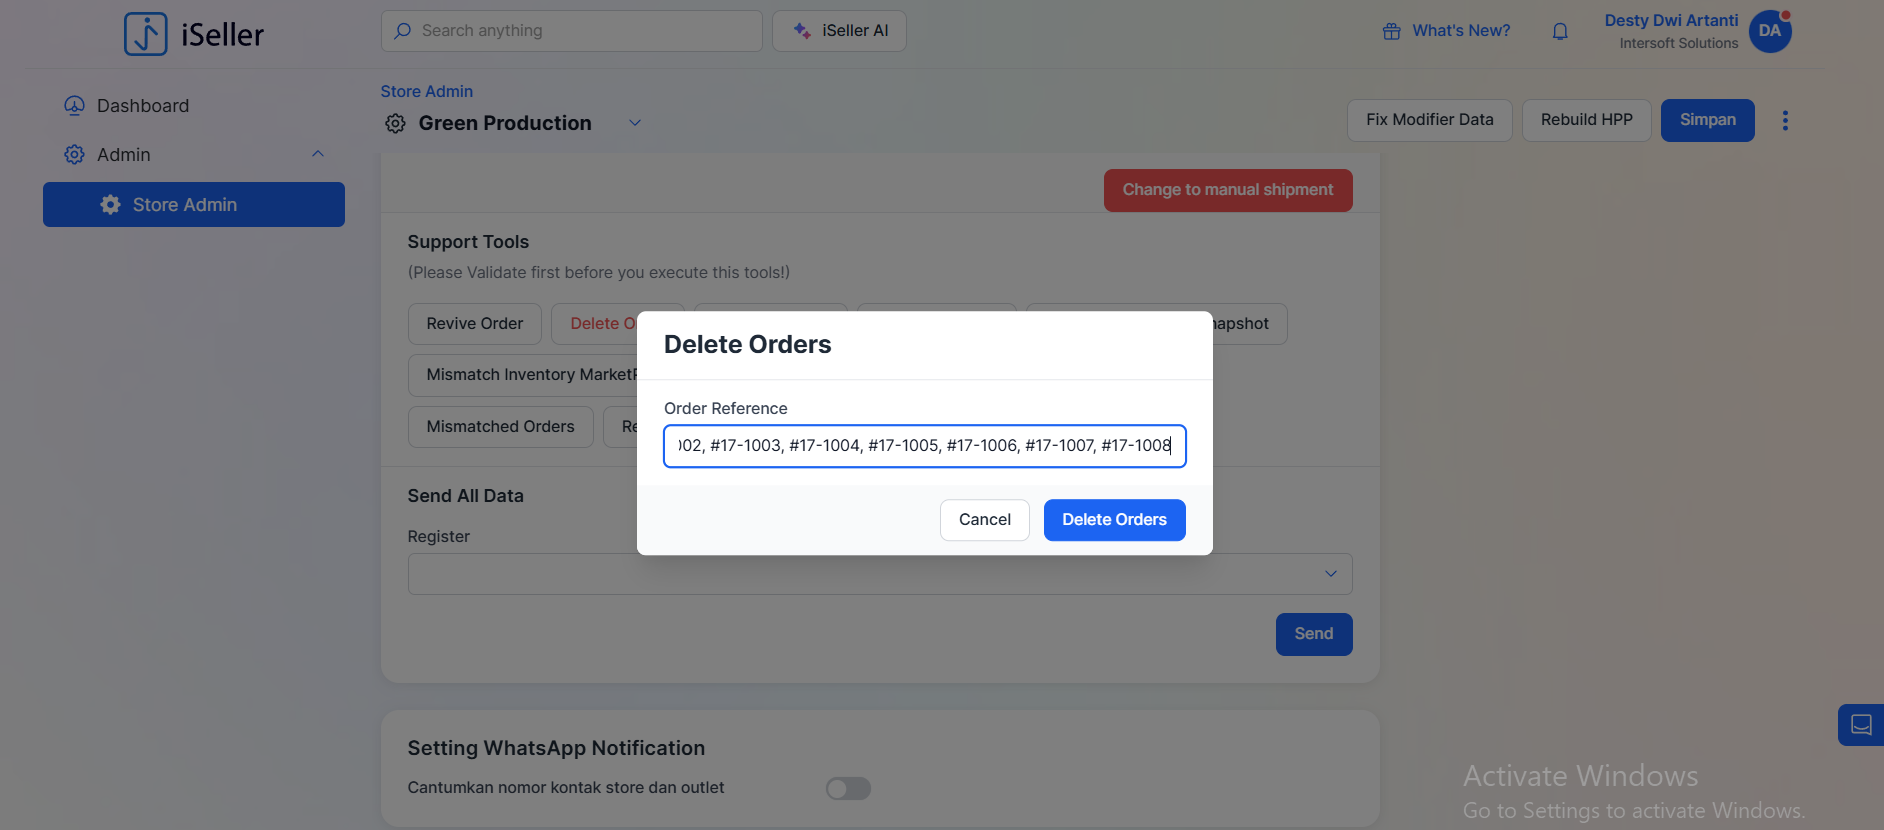
Task: Expand the Green Production store dropdown
Action: (x=634, y=123)
